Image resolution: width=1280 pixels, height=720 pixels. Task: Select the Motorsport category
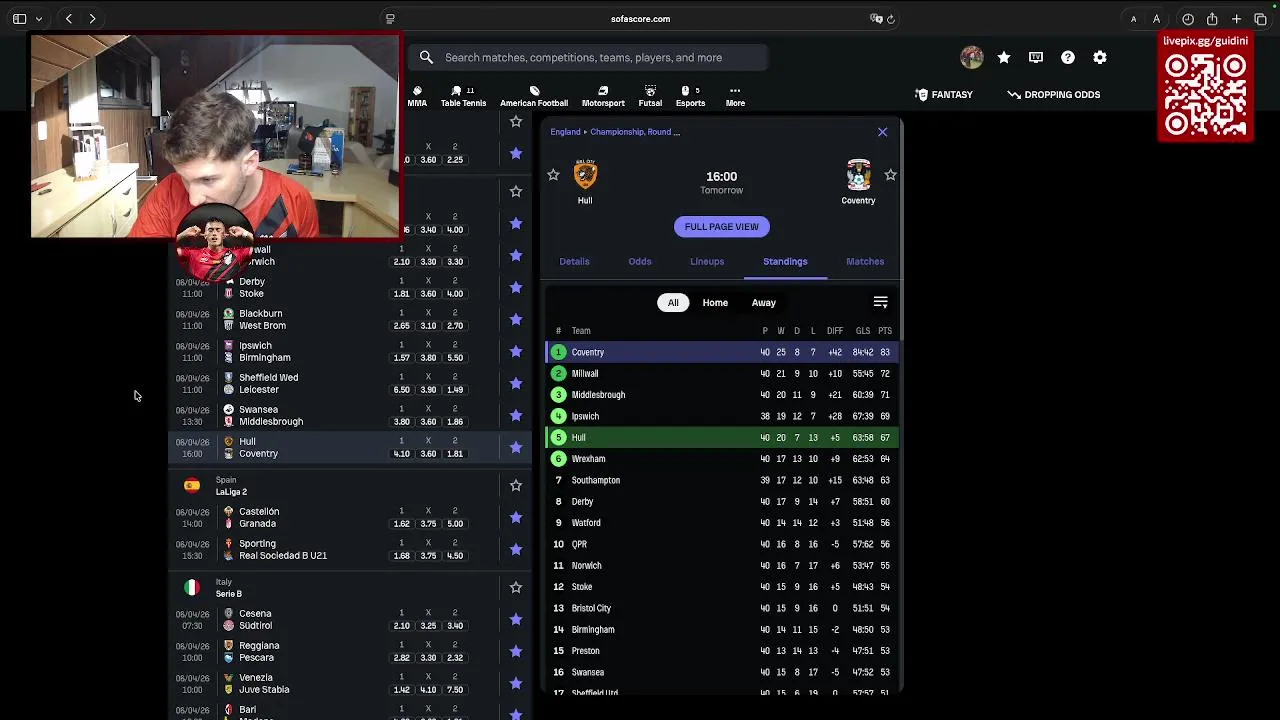point(603,96)
